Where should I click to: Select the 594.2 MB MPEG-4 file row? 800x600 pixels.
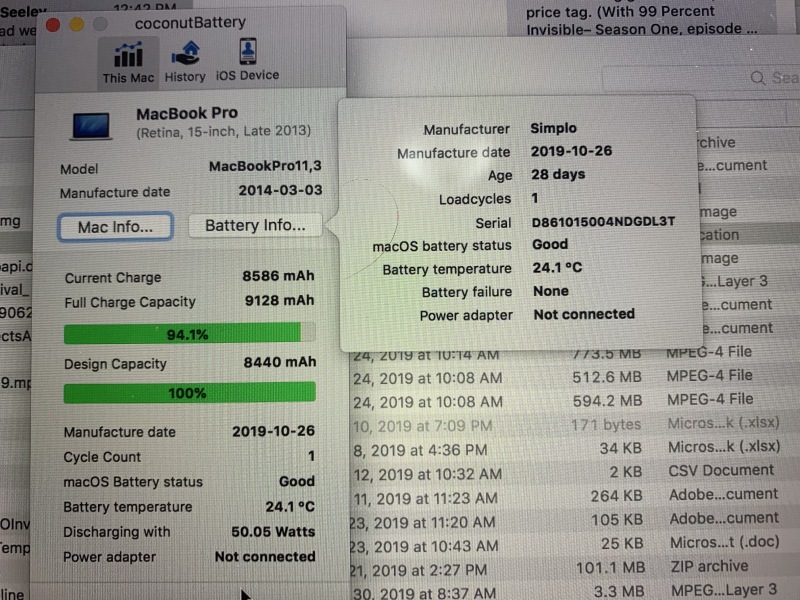pos(574,401)
